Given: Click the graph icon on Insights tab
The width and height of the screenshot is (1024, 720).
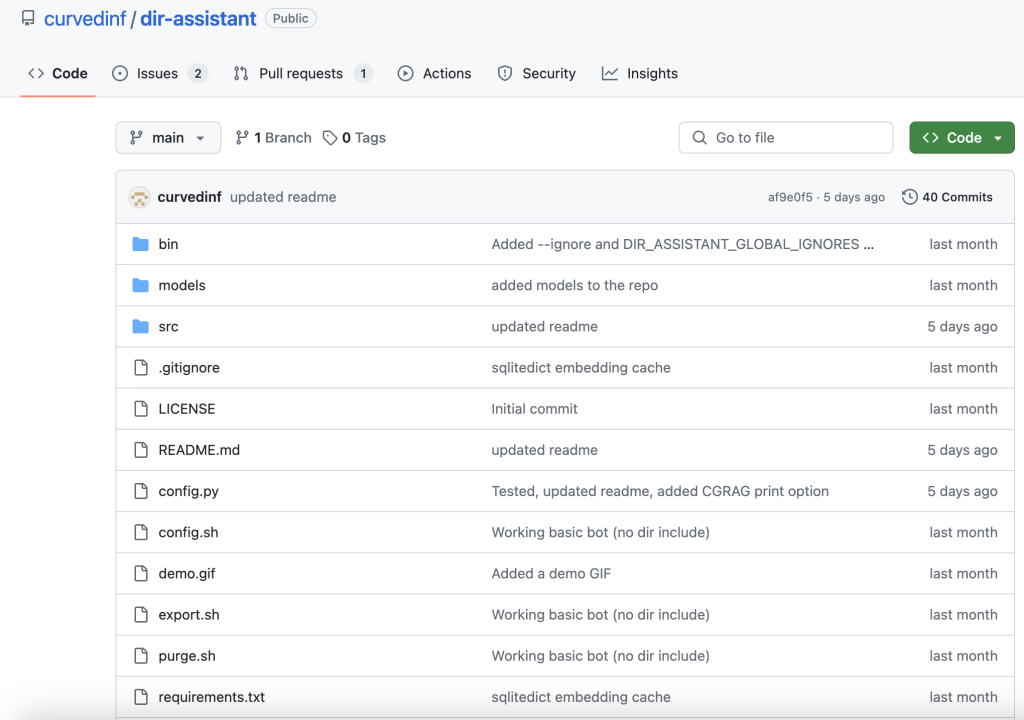Looking at the screenshot, I should (x=610, y=73).
